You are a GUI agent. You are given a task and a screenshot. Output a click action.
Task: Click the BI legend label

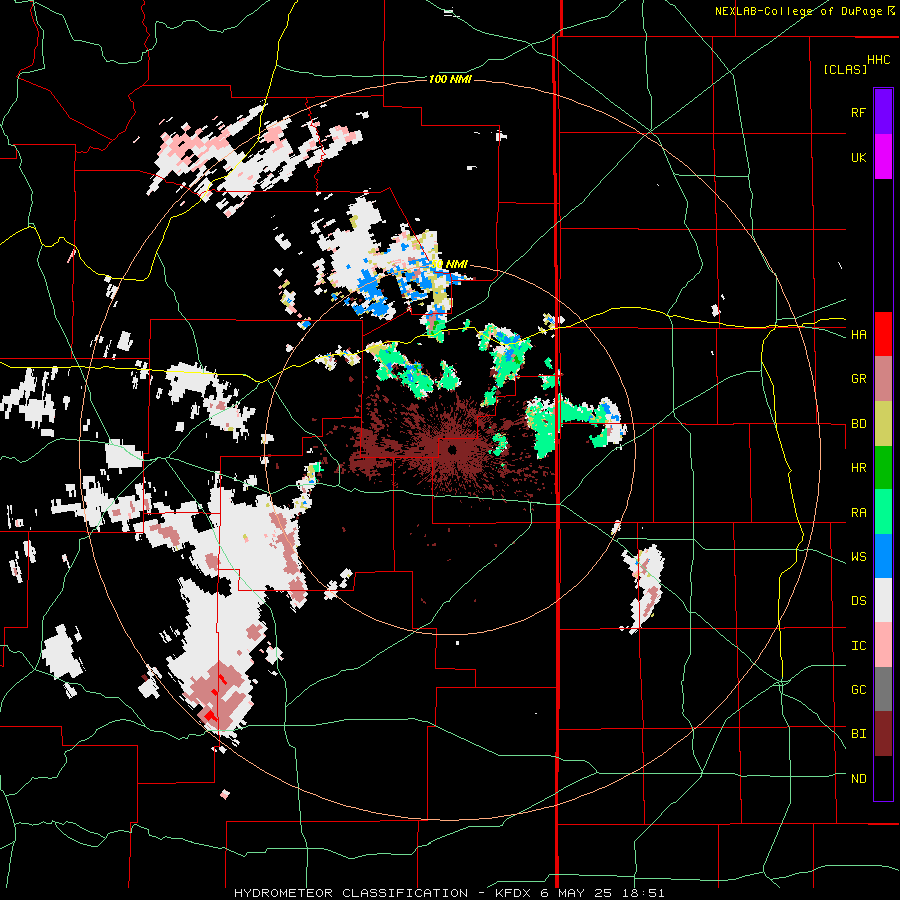coord(858,734)
